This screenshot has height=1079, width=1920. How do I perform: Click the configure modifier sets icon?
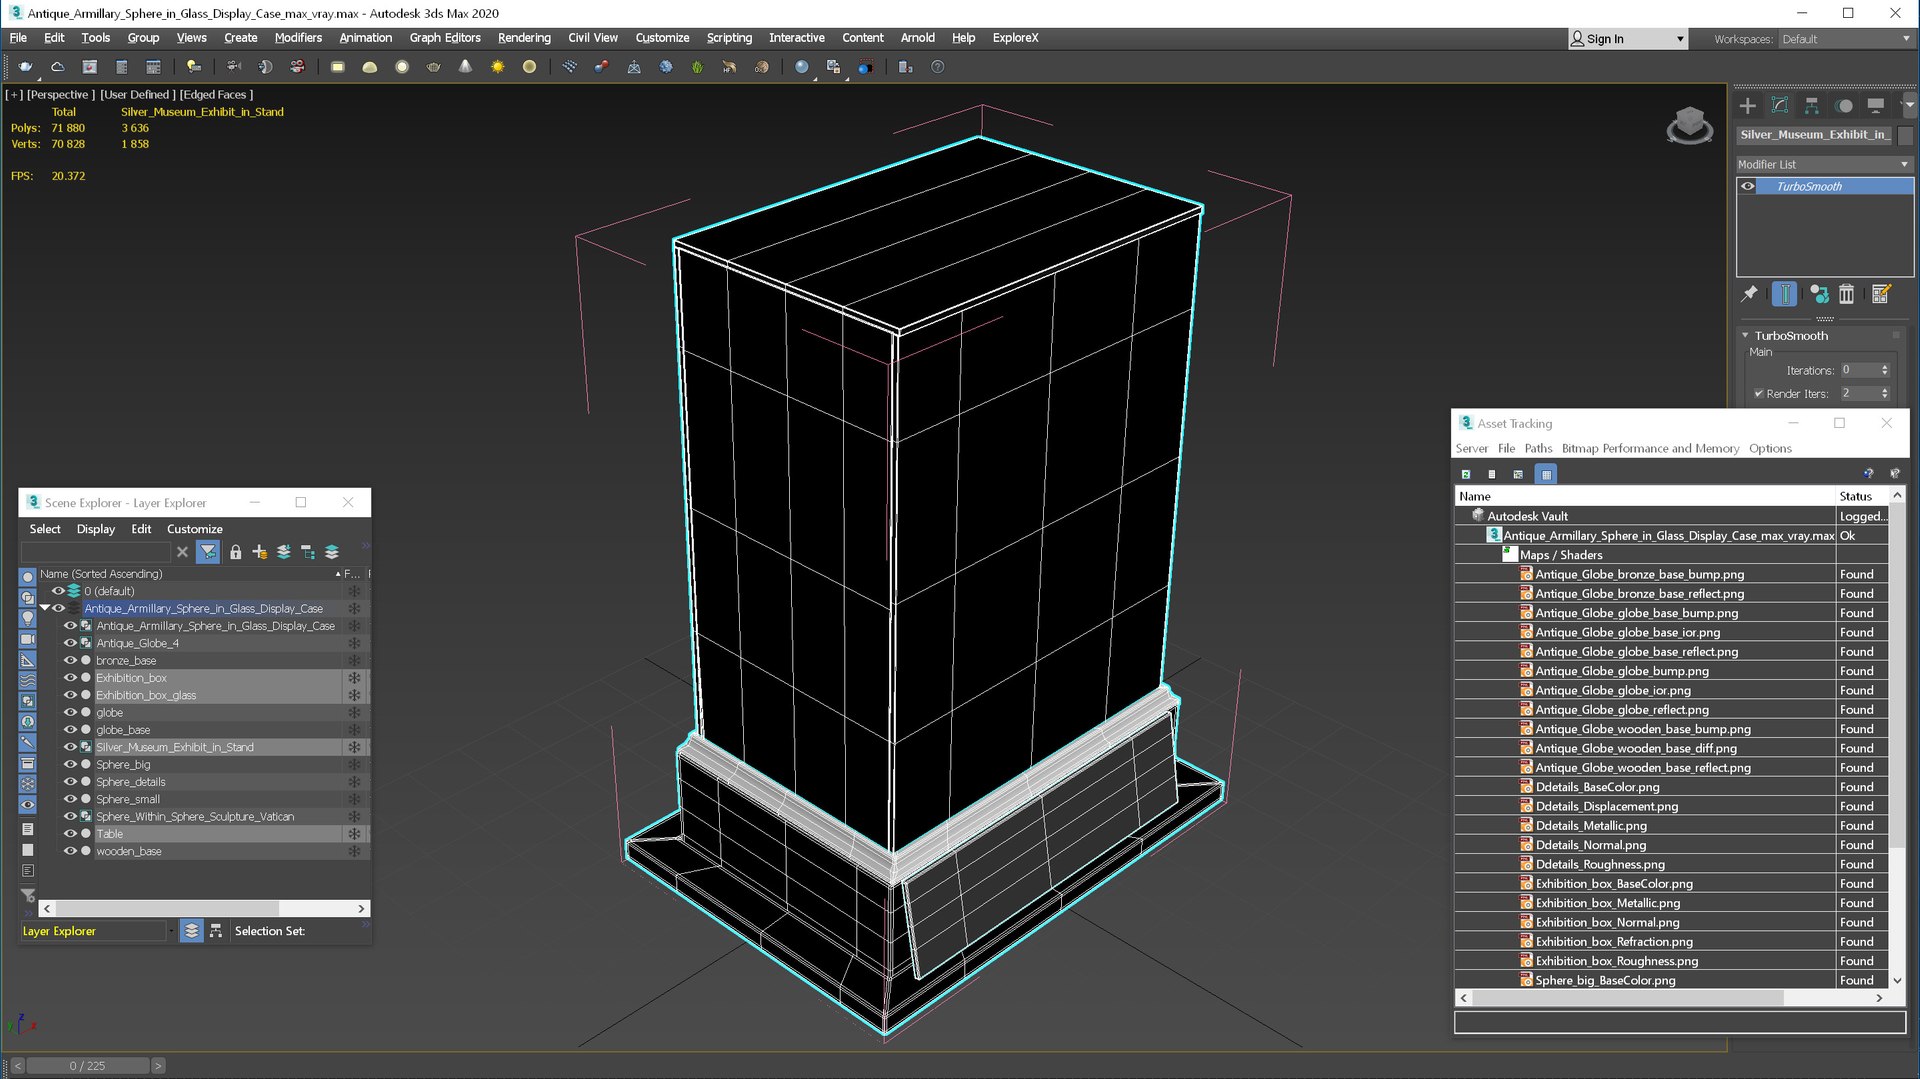pos(1881,294)
